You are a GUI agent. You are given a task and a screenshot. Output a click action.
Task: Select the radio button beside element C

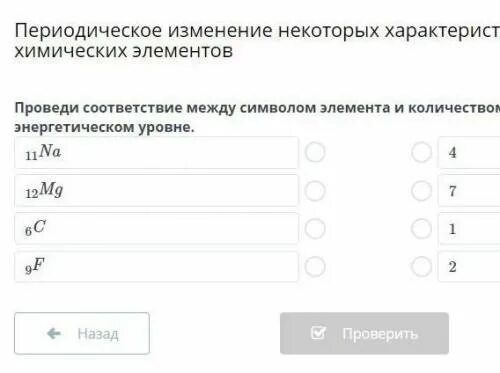coord(315,229)
